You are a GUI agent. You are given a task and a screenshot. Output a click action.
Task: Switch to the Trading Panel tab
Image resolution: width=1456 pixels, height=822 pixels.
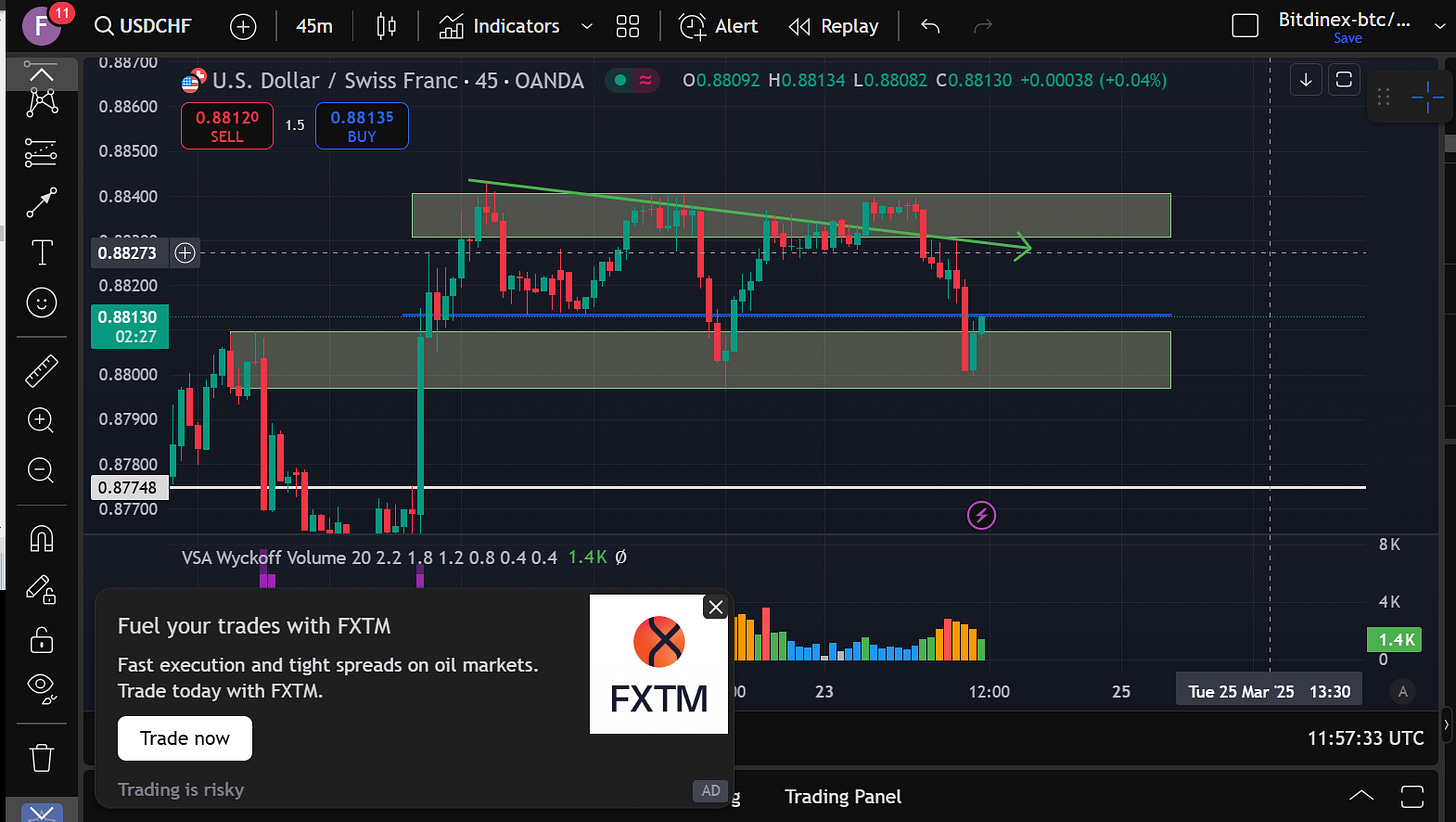coord(843,796)
